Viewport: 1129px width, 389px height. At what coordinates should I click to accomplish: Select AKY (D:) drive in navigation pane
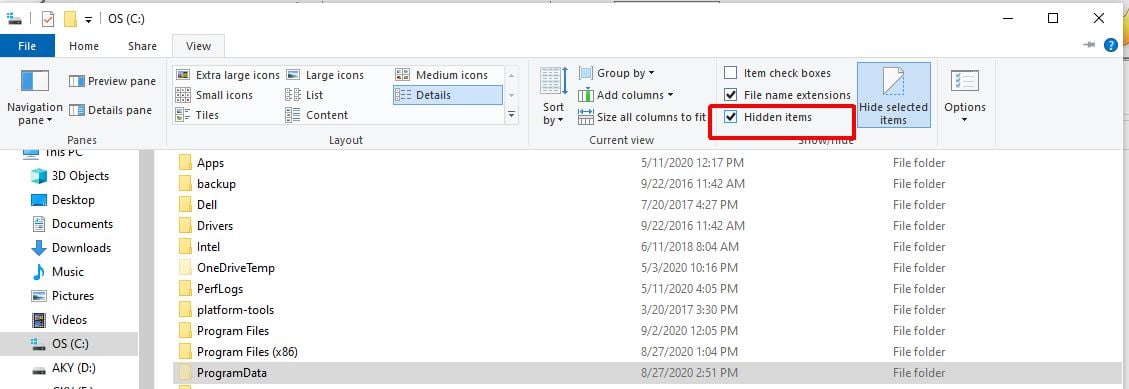(63, 368)
